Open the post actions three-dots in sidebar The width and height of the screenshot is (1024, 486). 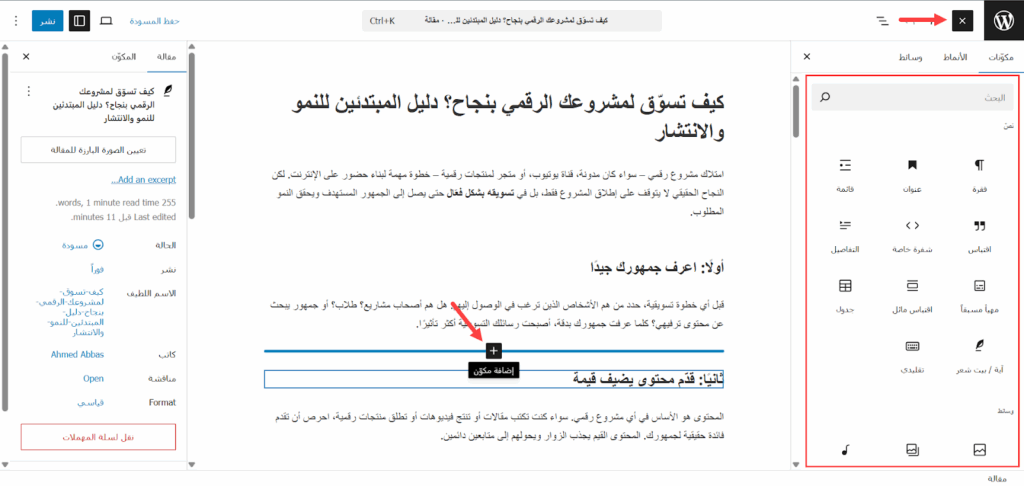click(28, 91)
